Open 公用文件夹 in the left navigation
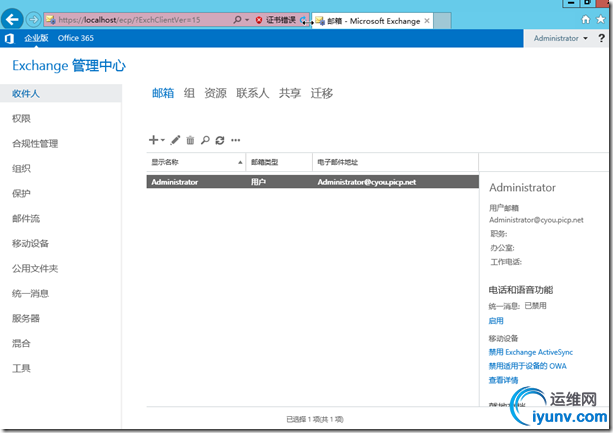This screenshot has height=433, width=613. pos(35,268)
